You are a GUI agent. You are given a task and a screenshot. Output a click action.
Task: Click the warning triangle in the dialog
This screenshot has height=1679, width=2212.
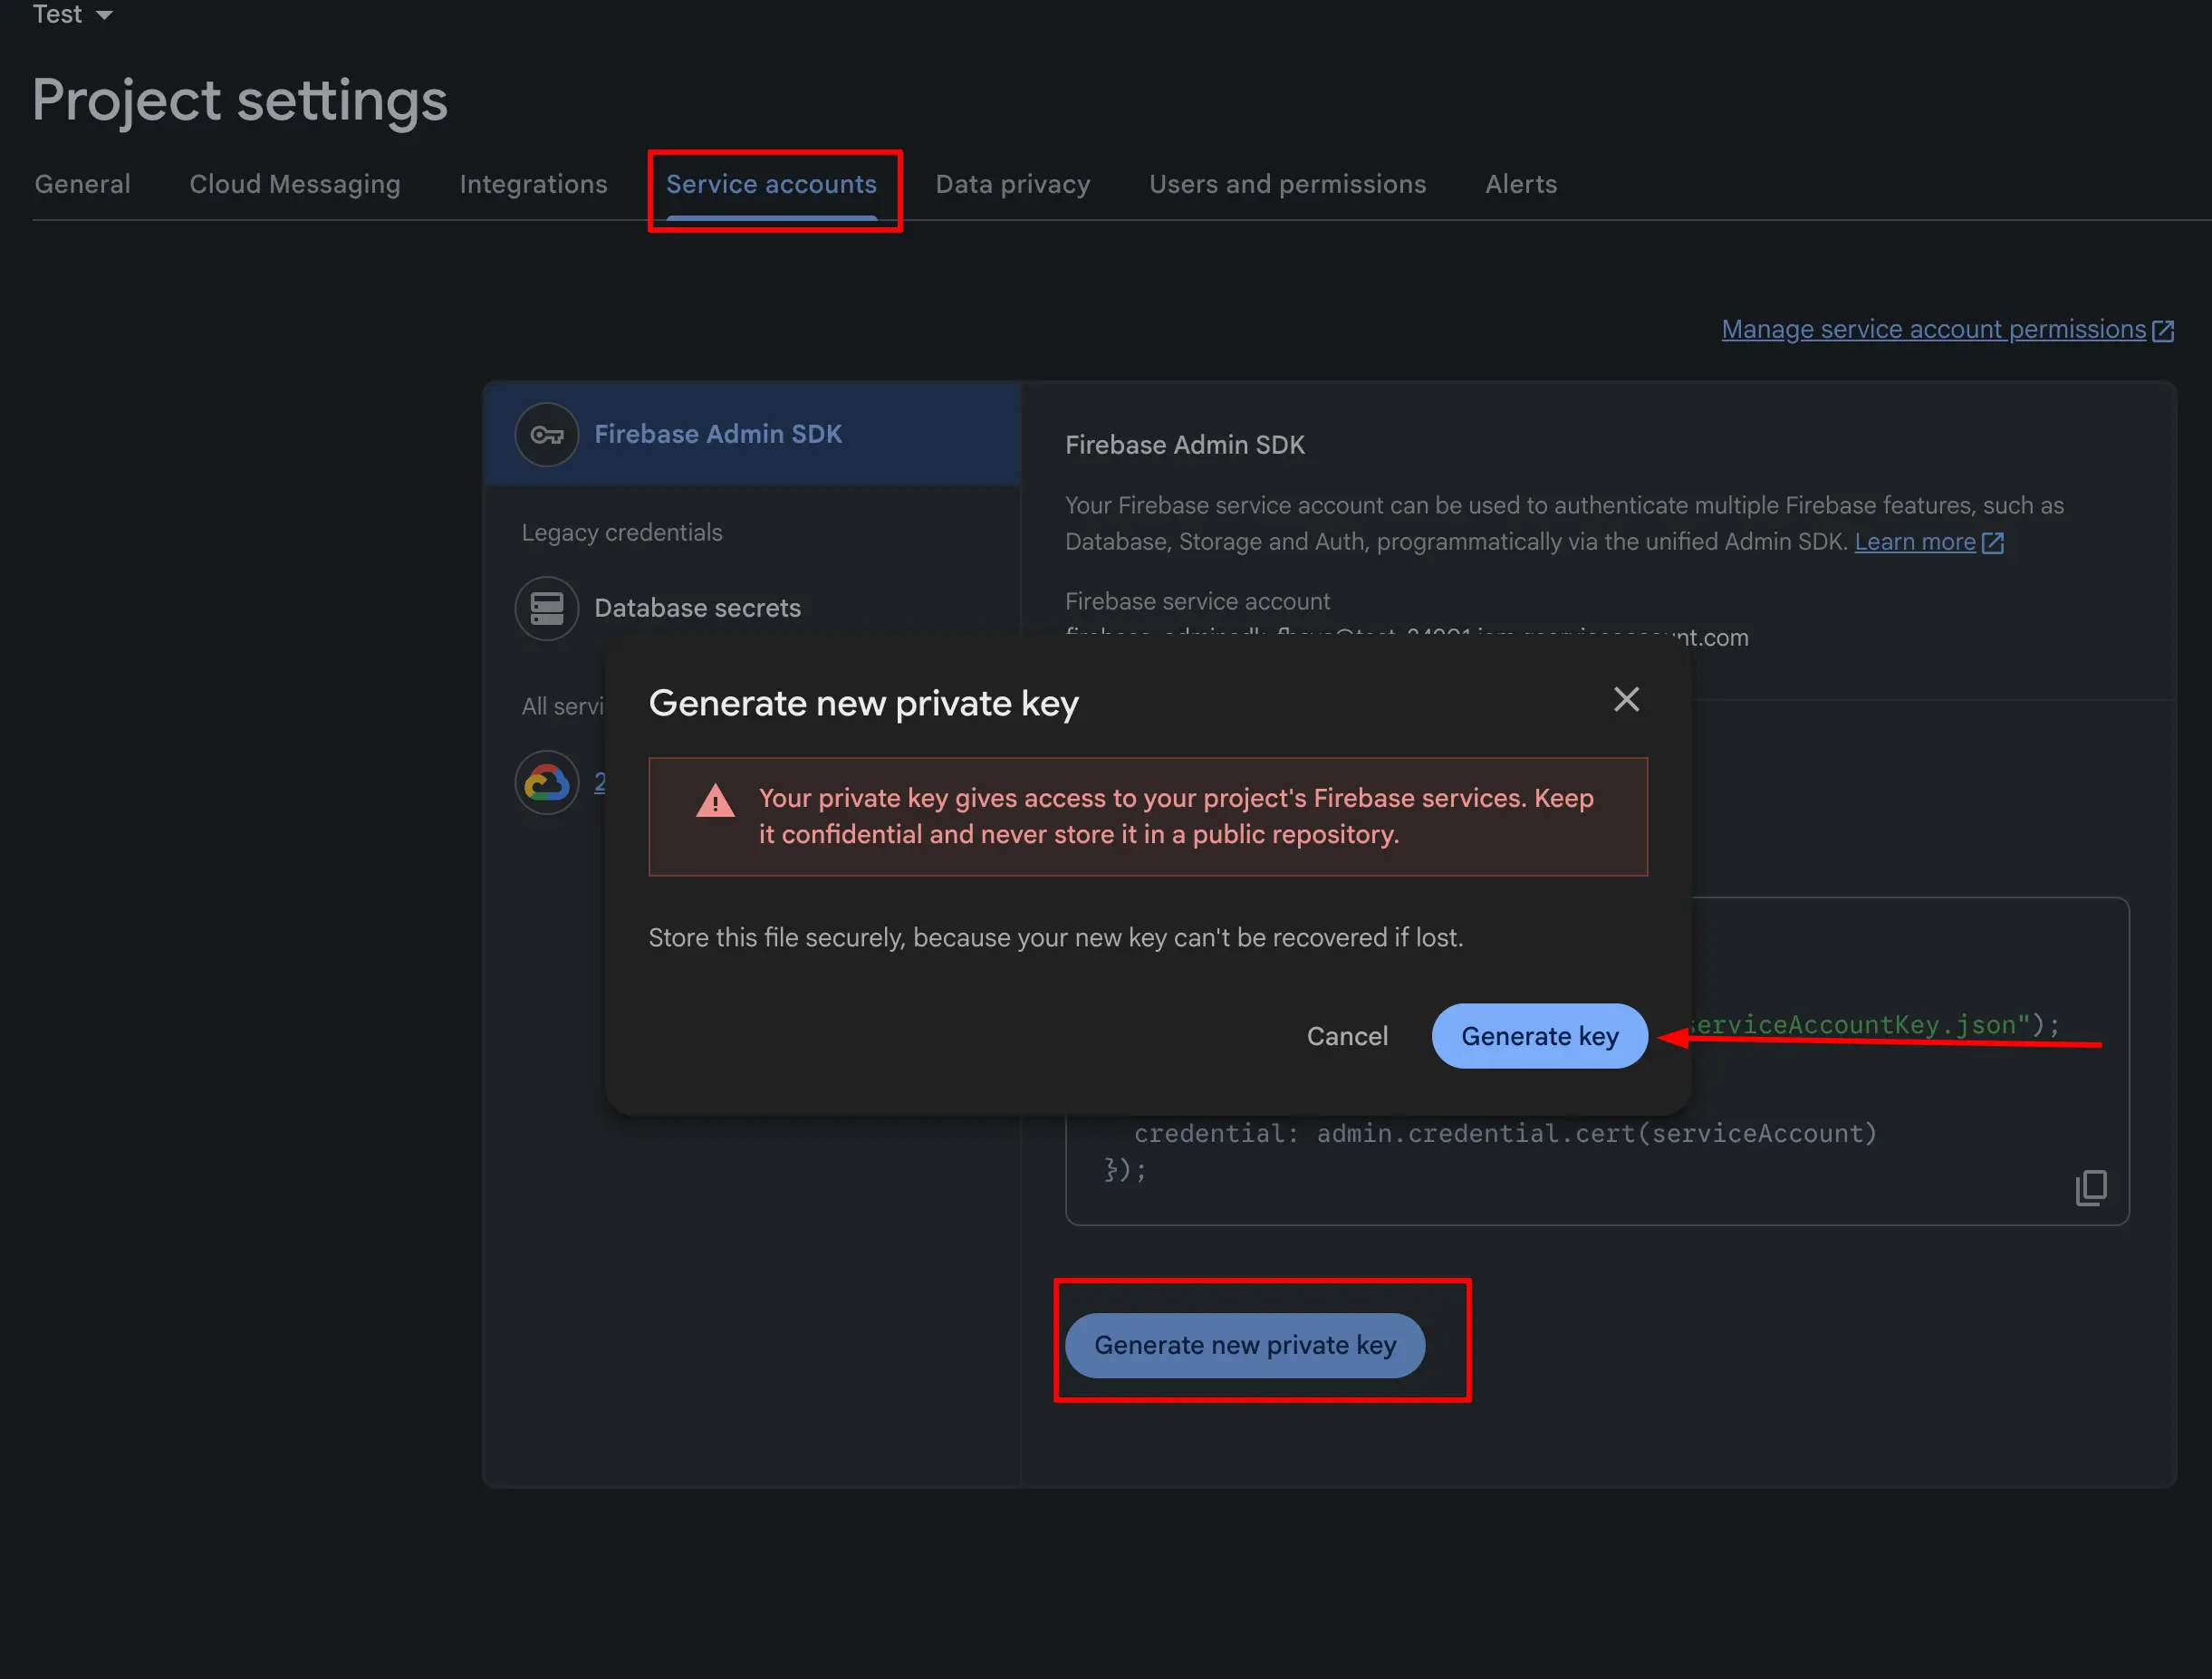point(715,799)
